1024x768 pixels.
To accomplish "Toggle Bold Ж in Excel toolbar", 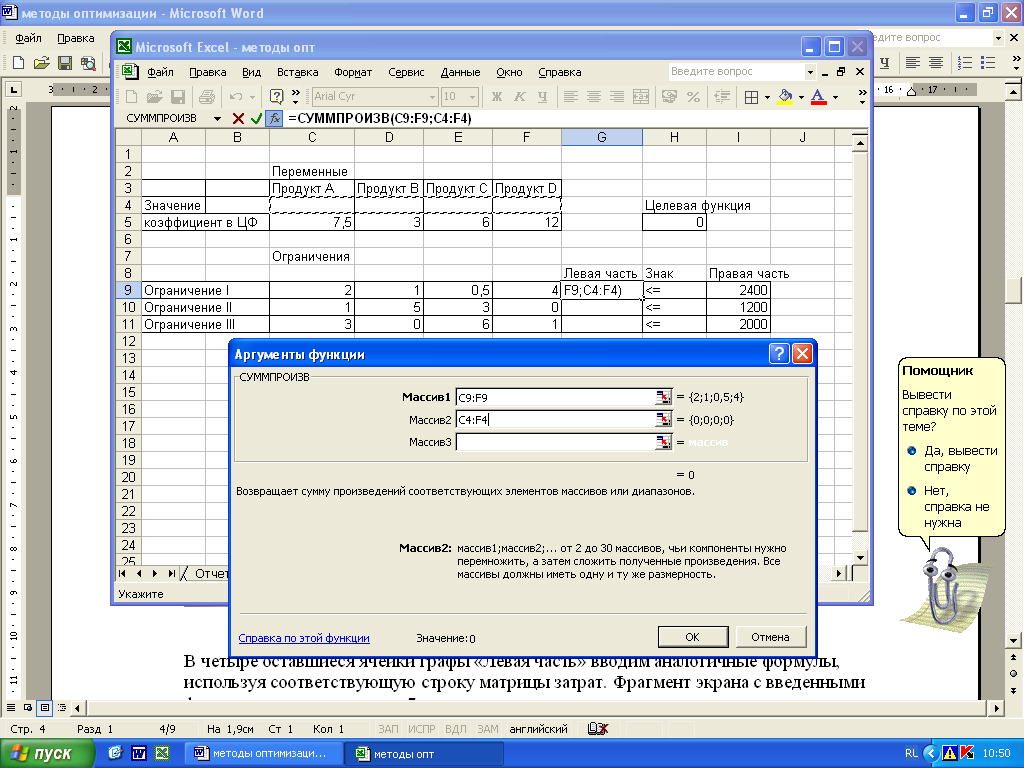I will [496, 97].
